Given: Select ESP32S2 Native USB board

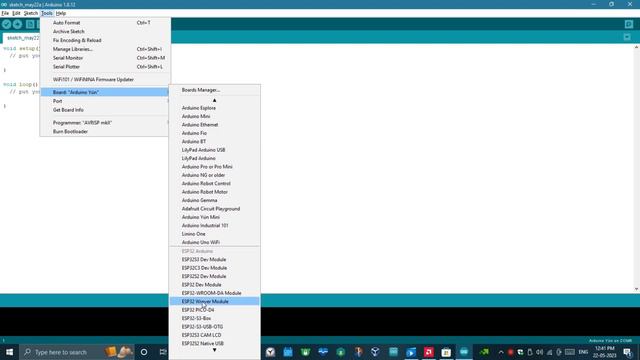Looking at the screenshot, I should 215,343.
